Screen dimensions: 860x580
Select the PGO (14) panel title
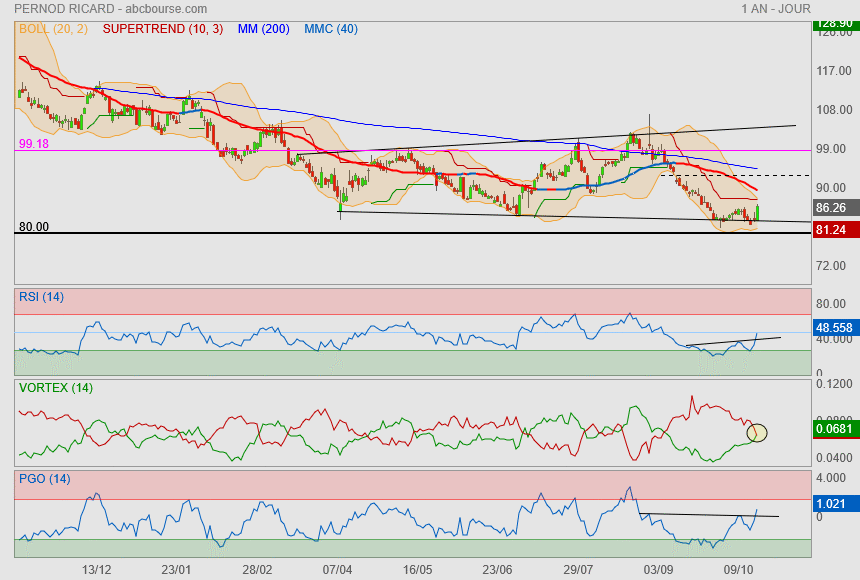coord(44,479)
